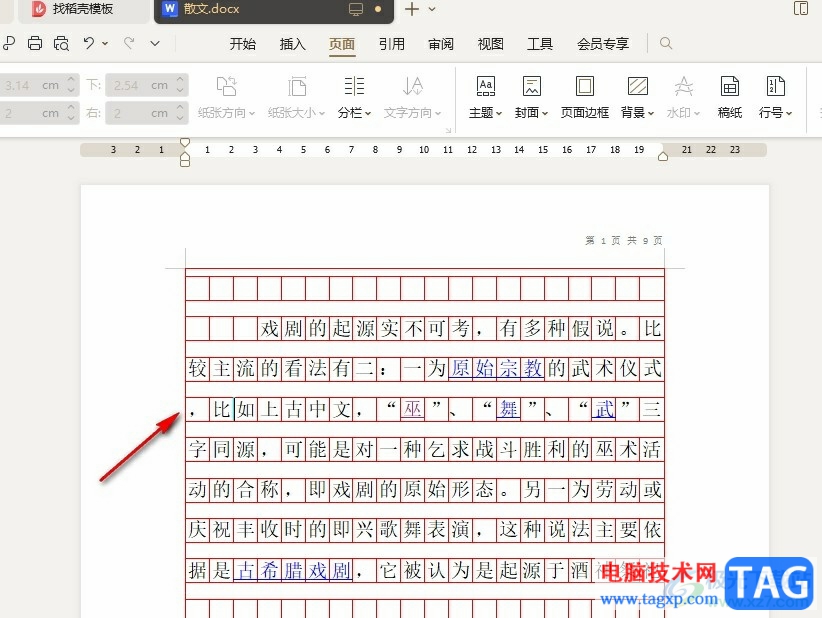Open page setup dialog launcher icon
Viewport: 822px width, 618px height.
(448, 130)
